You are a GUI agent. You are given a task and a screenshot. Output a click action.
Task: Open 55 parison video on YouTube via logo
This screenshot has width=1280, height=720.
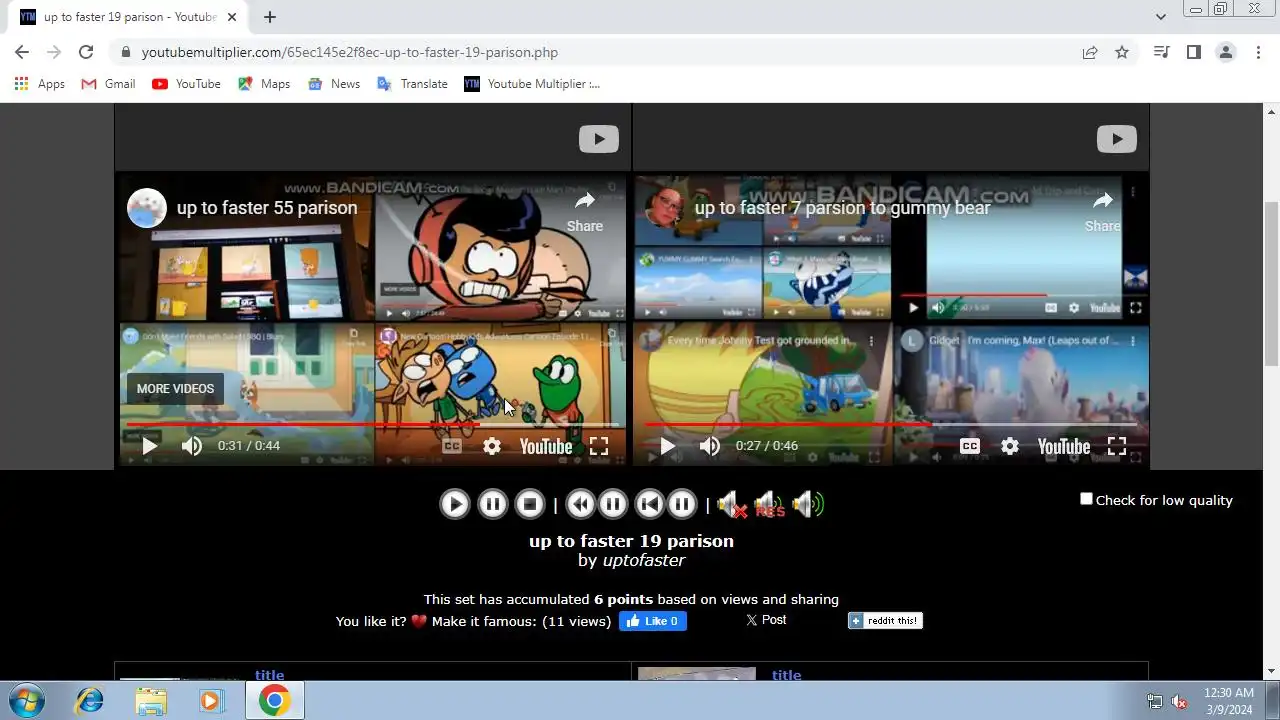tap(546, 446)
